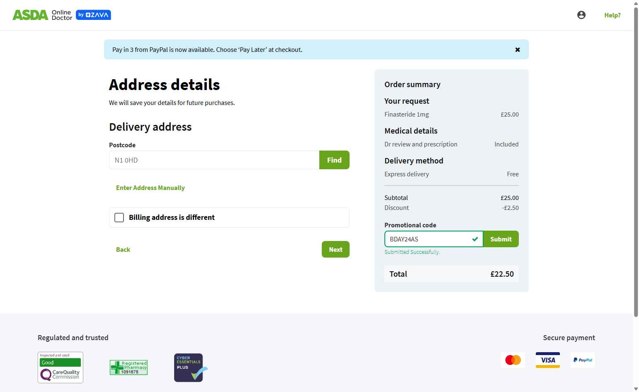Image resolution: width=639 pixels, height=392 pixels.
Task: Click the ASDA Online Doctor logo
Action: [42, 15]
